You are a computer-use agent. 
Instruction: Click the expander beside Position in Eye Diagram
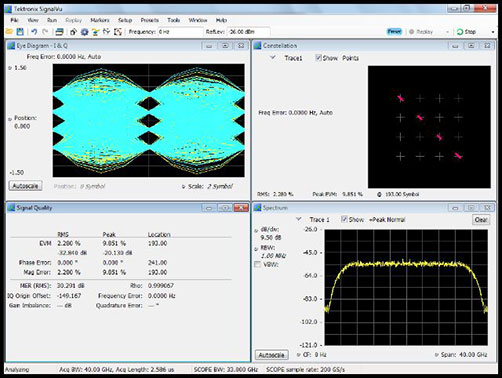(10, 119)
